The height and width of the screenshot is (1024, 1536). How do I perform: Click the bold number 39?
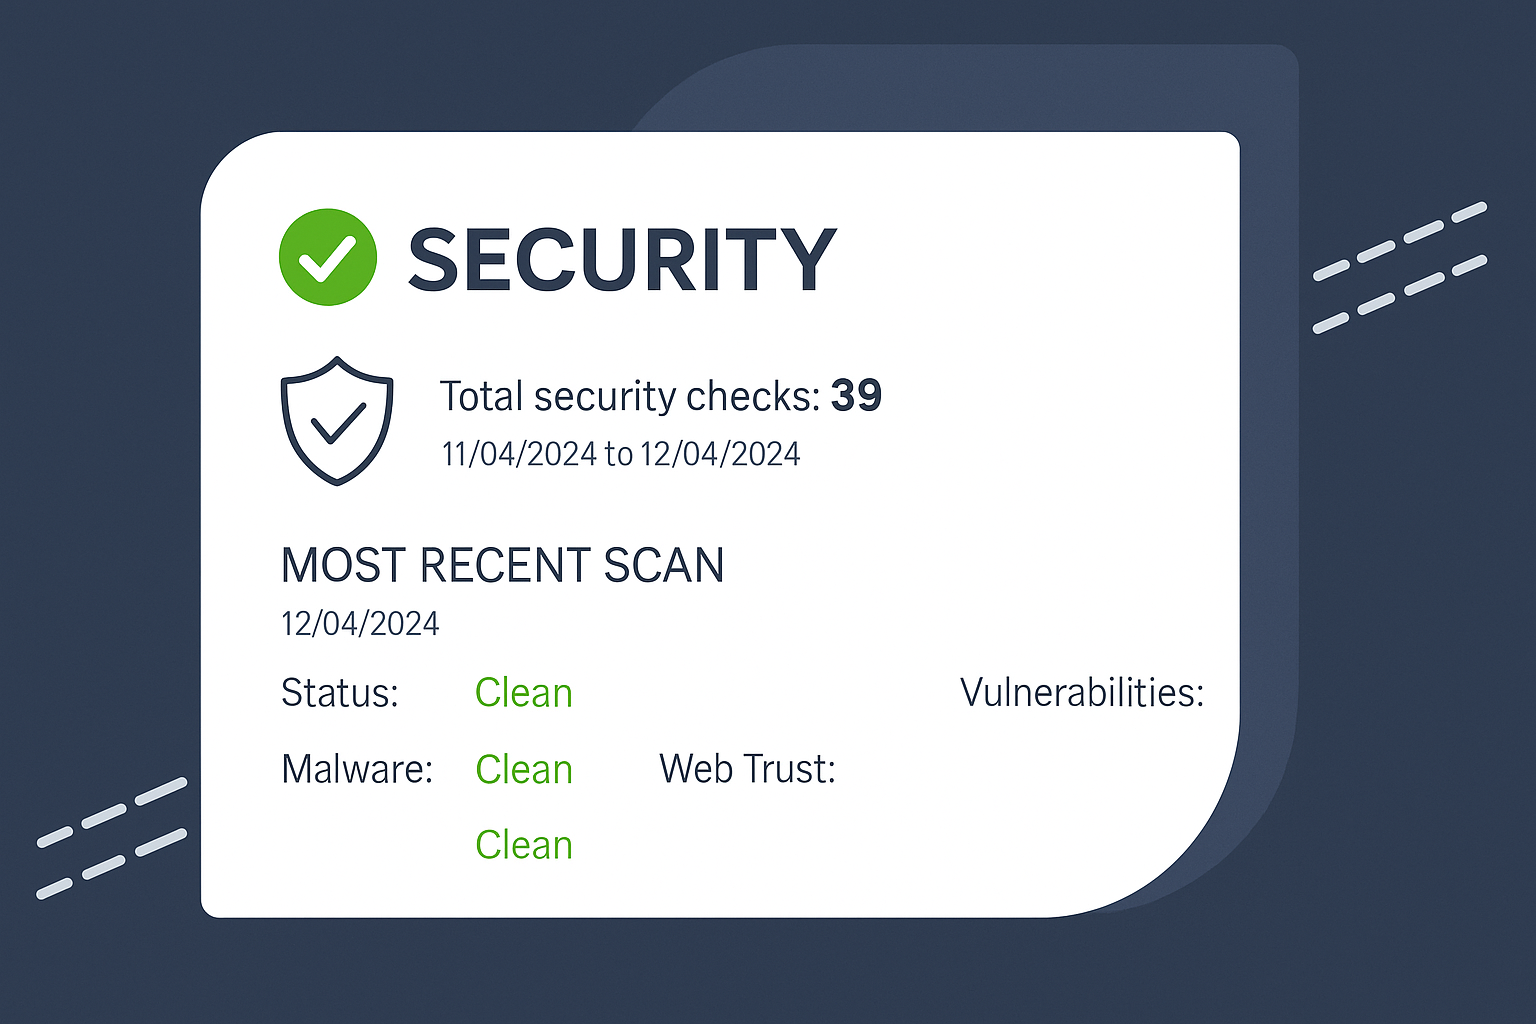[856, 396]
